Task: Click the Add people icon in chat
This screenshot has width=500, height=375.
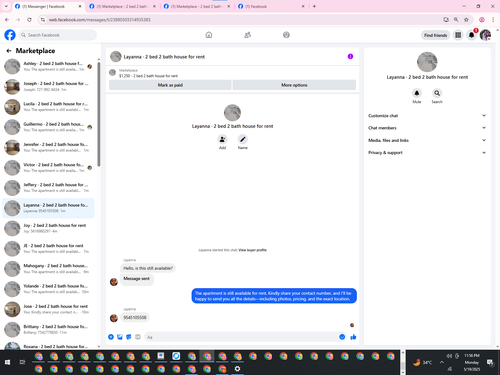Action: pos(222,139)
